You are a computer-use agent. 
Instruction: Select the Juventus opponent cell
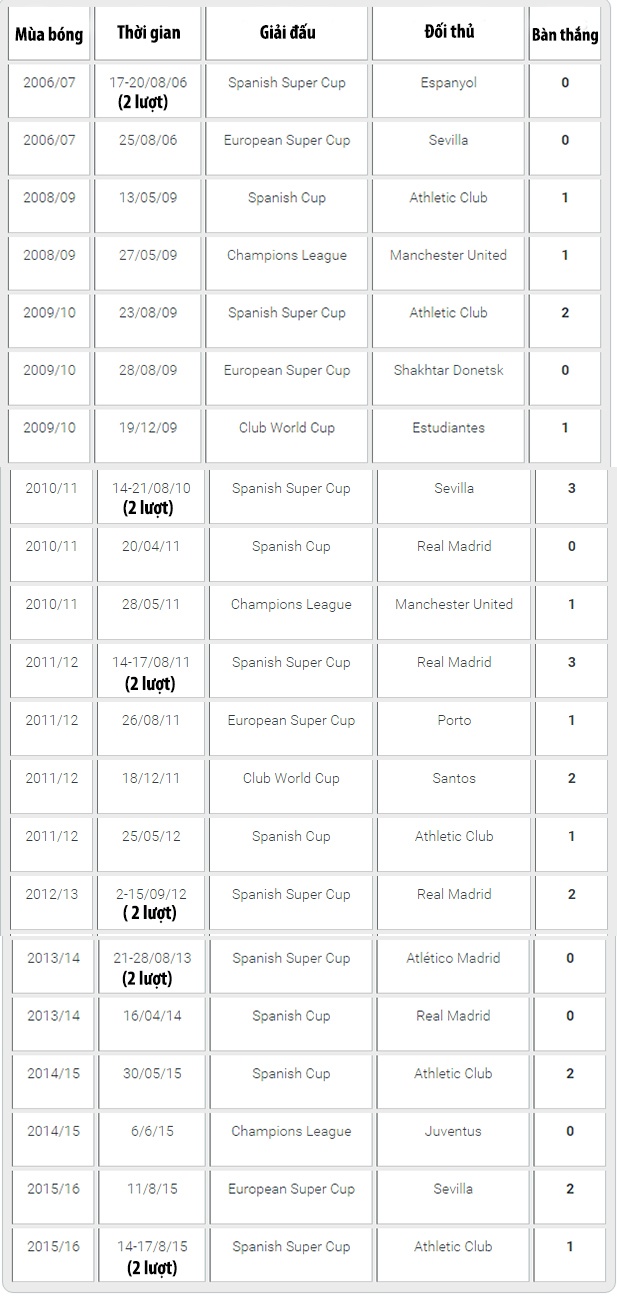click(x=453, y=1131)
